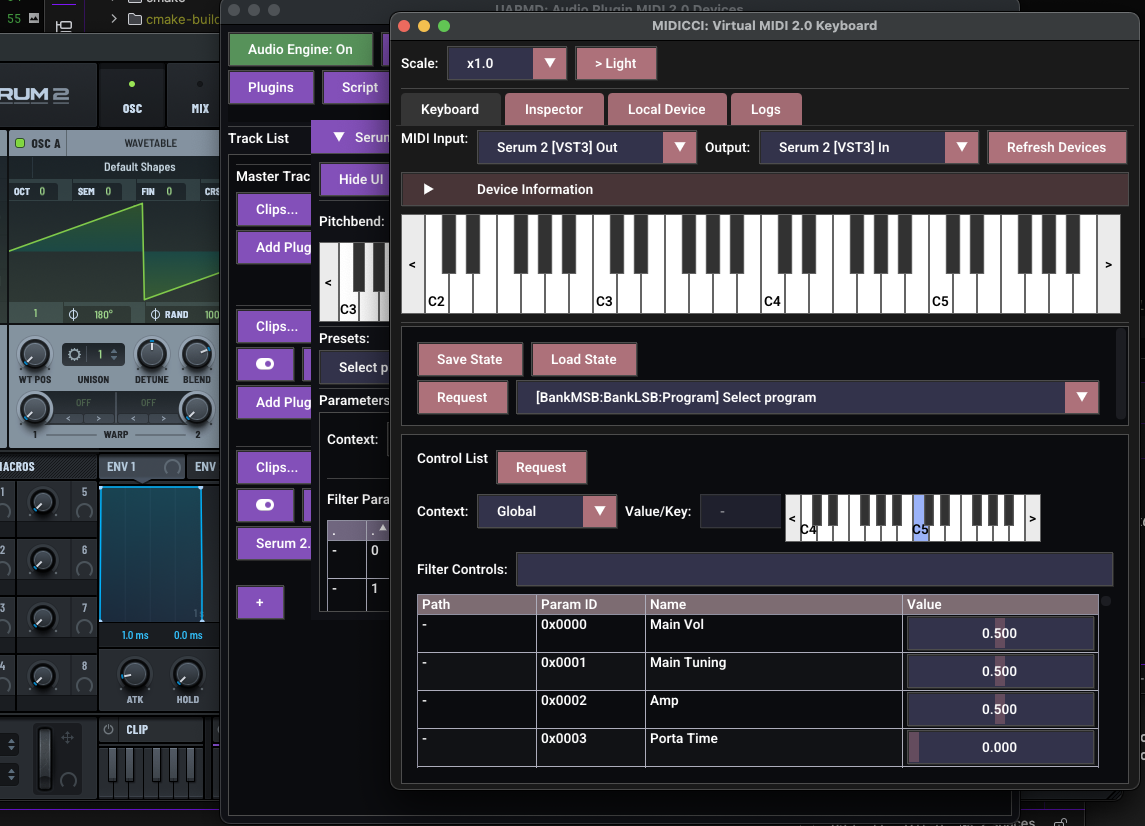Image resolution: width=1145 pixels, height=826 pixels.
Task: Shift the Pitchbend keyboard left in UAPMD
Action: 328,282
